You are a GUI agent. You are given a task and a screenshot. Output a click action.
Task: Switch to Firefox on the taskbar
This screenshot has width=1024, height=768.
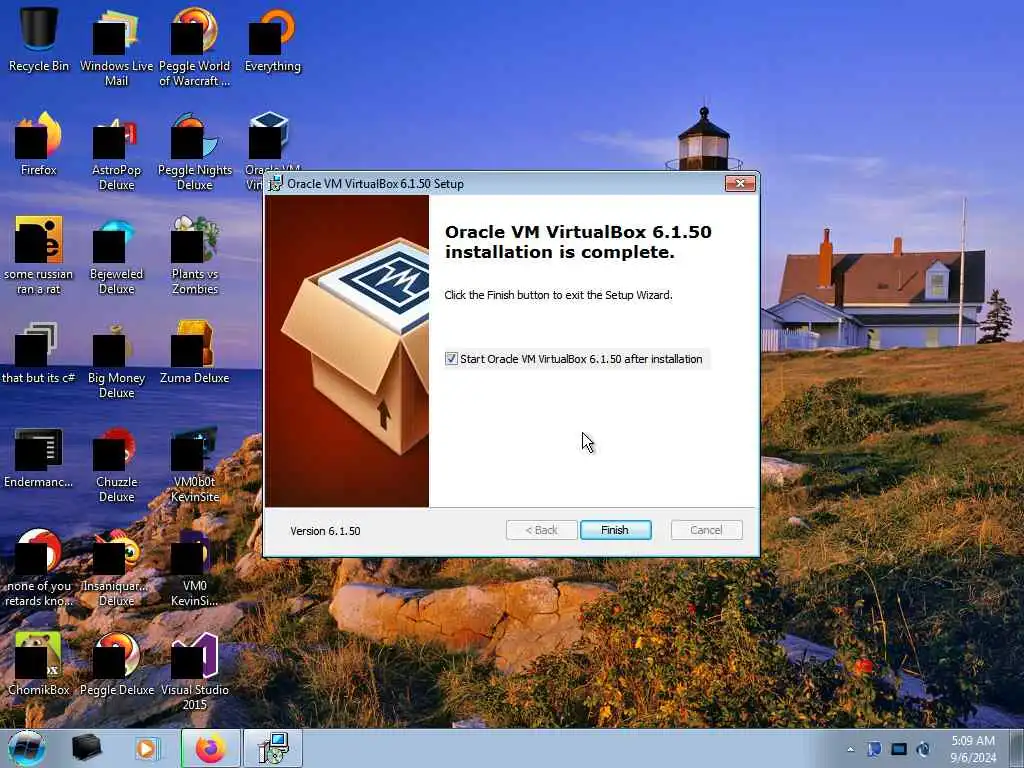tap(210, 748)
